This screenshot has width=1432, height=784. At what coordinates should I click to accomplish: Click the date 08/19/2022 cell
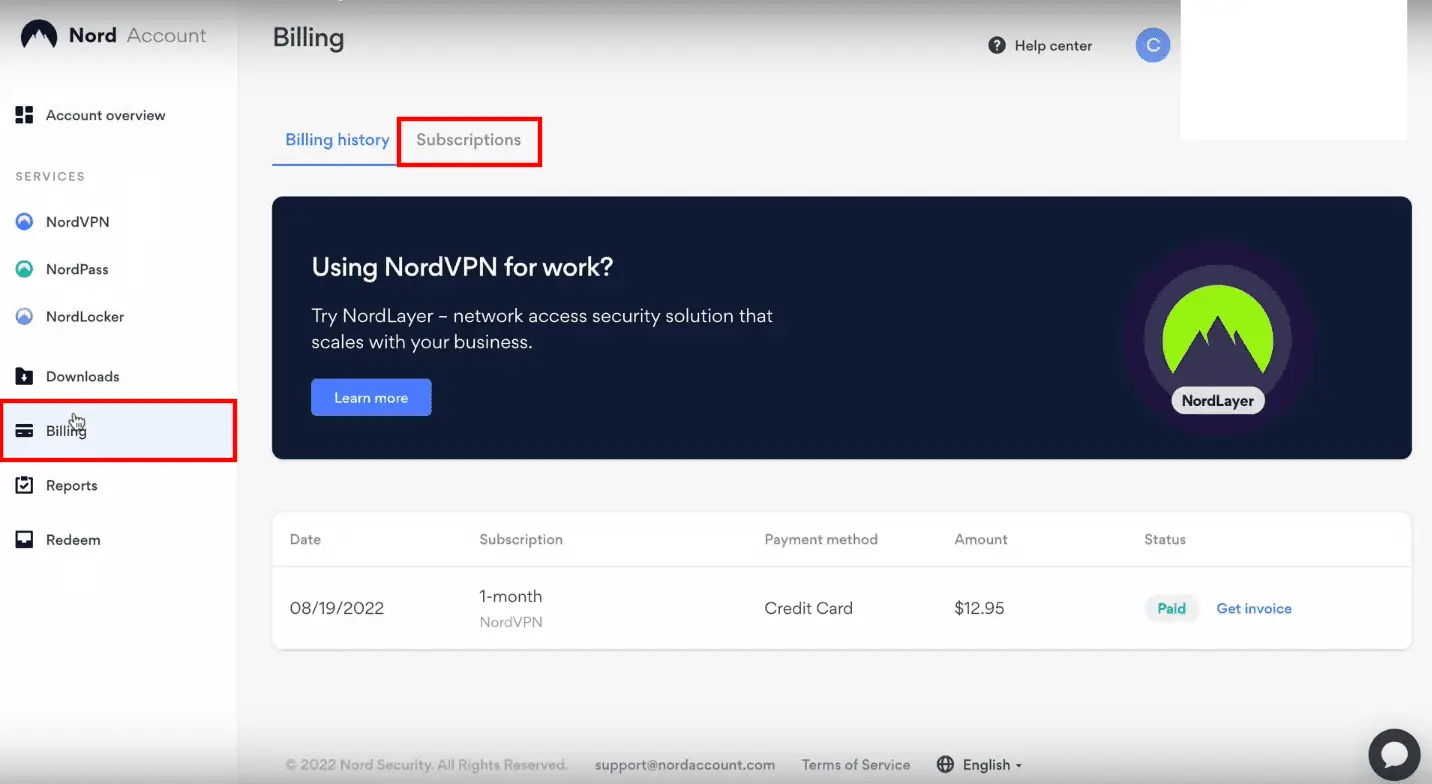pos(337,608)
